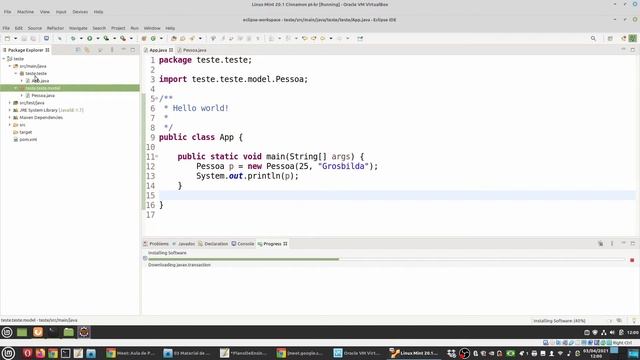This screenshot has width=640, height=360.
Task: Switch to PlanoDeEnsino taskbar window
Action: [244, 353]
